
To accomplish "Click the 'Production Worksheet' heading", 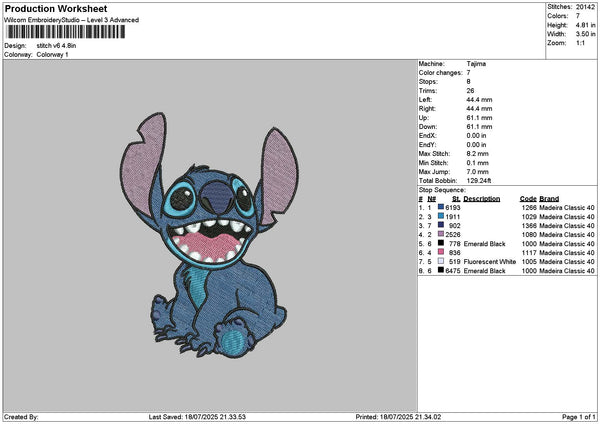I will (x=56, y=9).
